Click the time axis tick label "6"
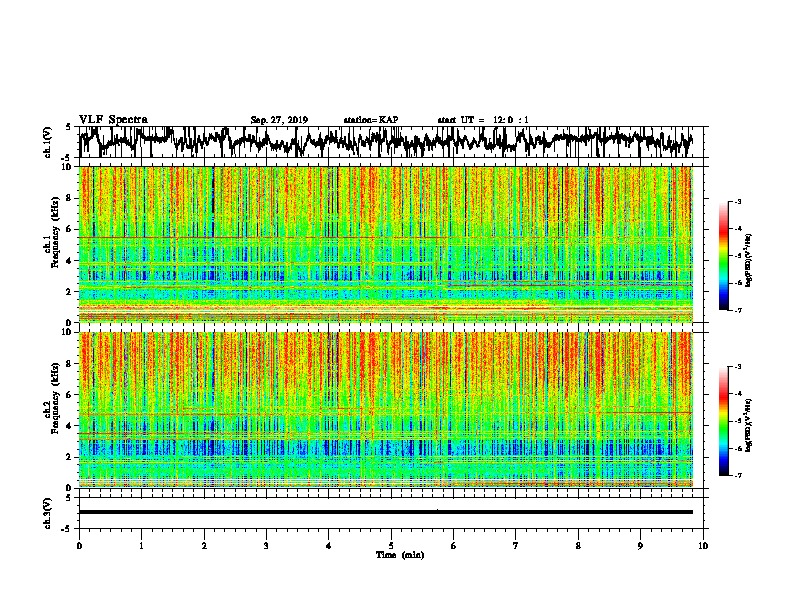Screen dimensions: 792x612 coord(454,546)
